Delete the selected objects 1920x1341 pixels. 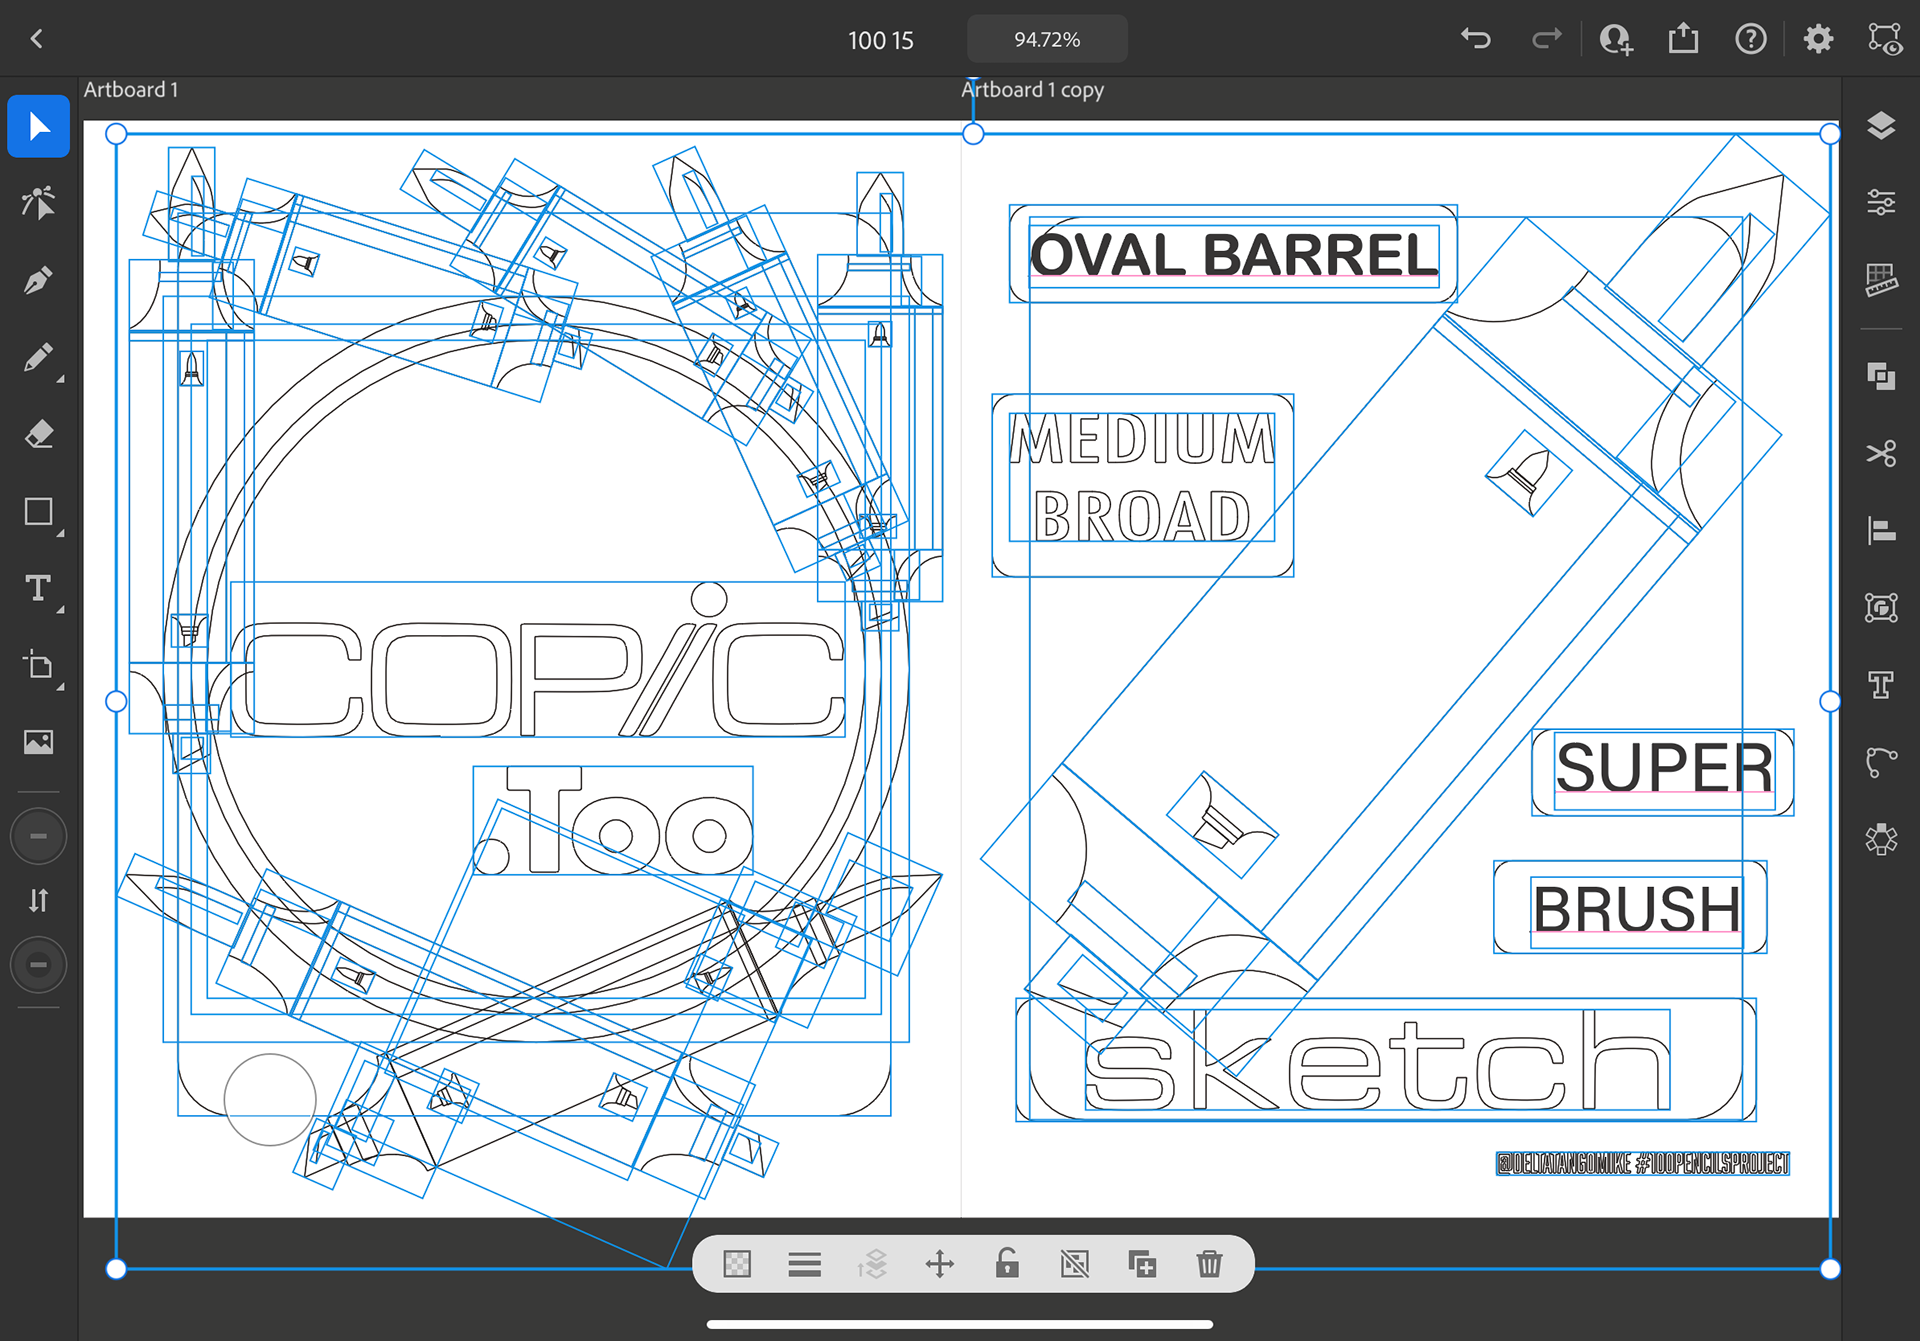pyautogui.click(x=1209, y=1264)
